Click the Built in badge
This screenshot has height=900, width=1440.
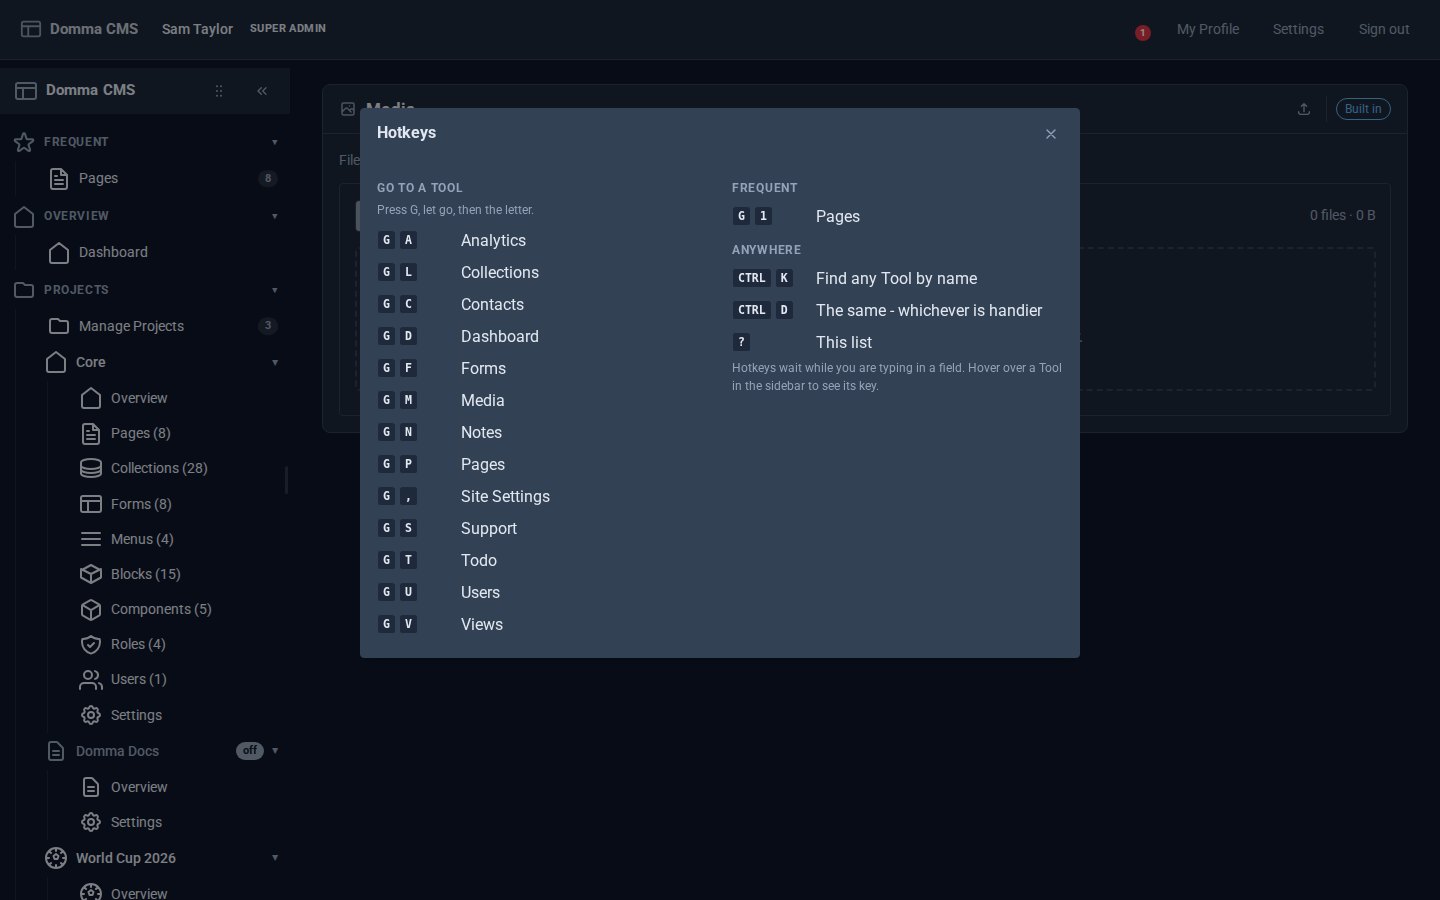pos(1363,109)
